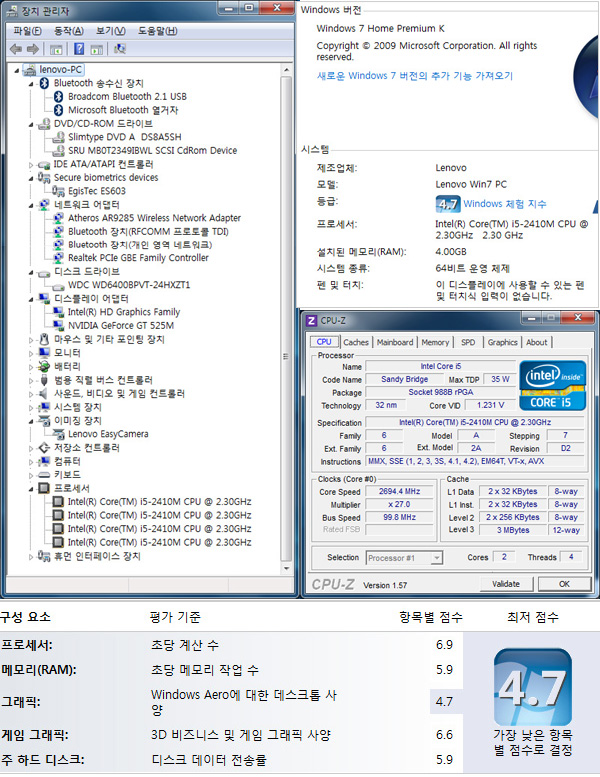Collapse the Bluetooth 송수신 장치 category

(31, 84)
